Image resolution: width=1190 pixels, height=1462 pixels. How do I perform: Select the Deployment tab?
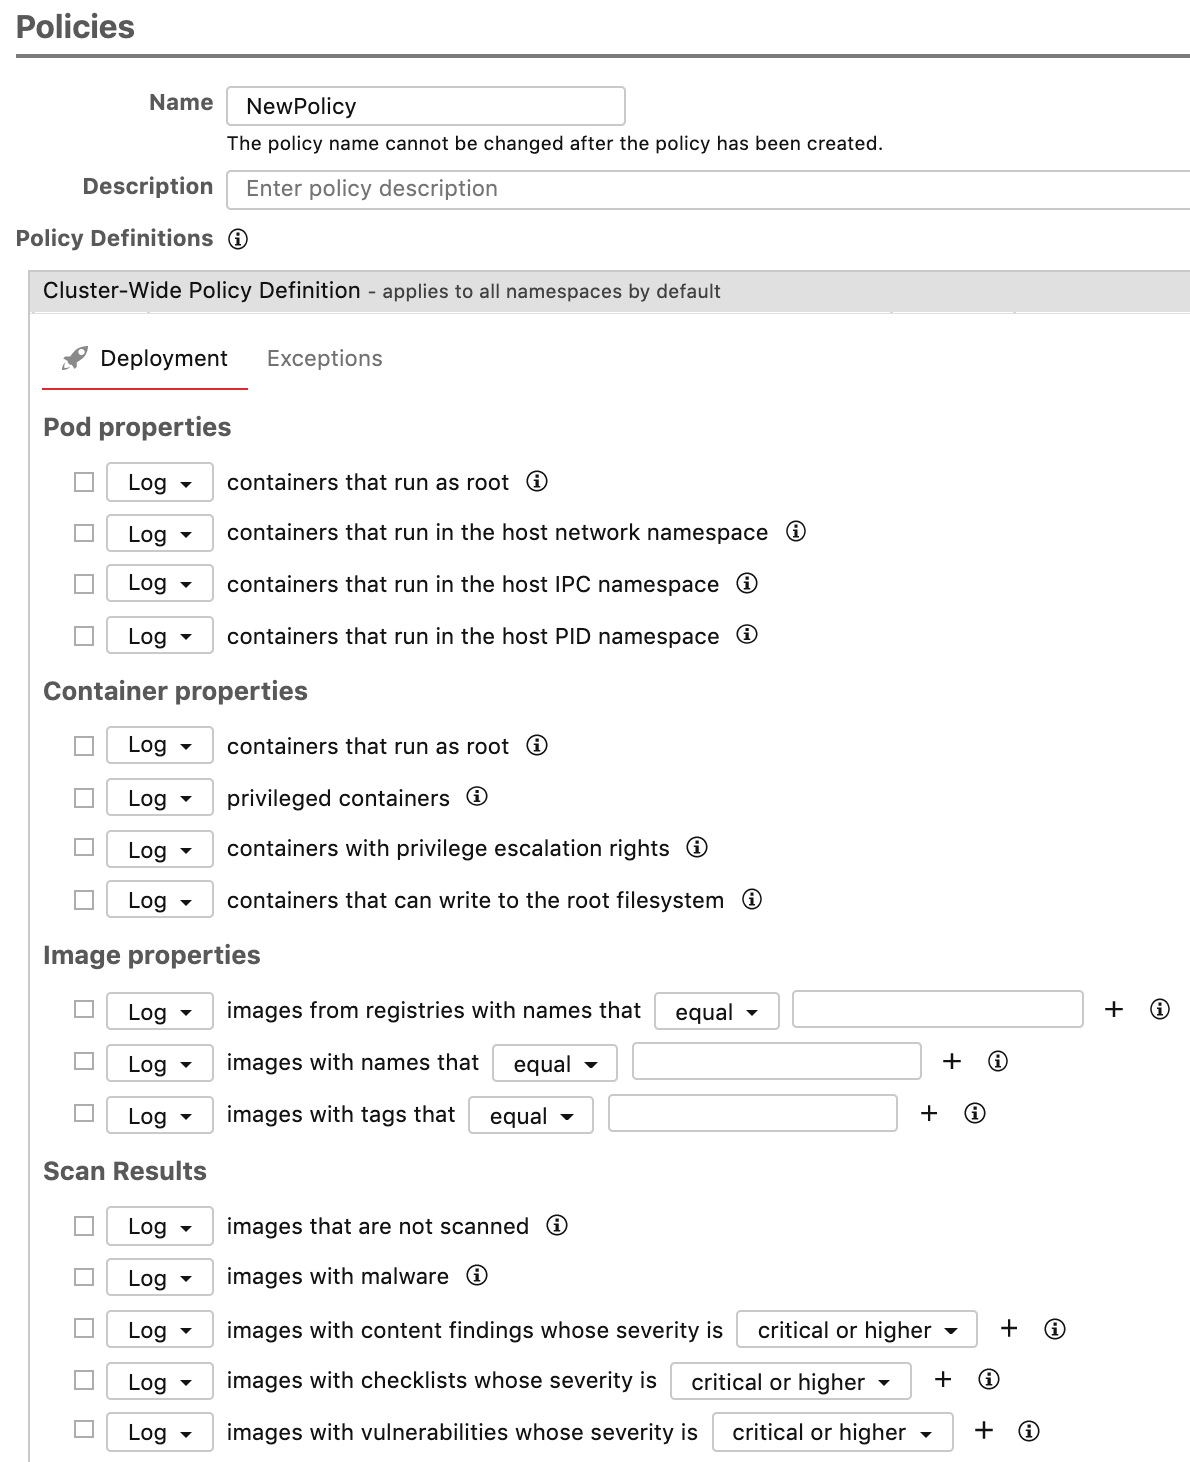[145, 358]
